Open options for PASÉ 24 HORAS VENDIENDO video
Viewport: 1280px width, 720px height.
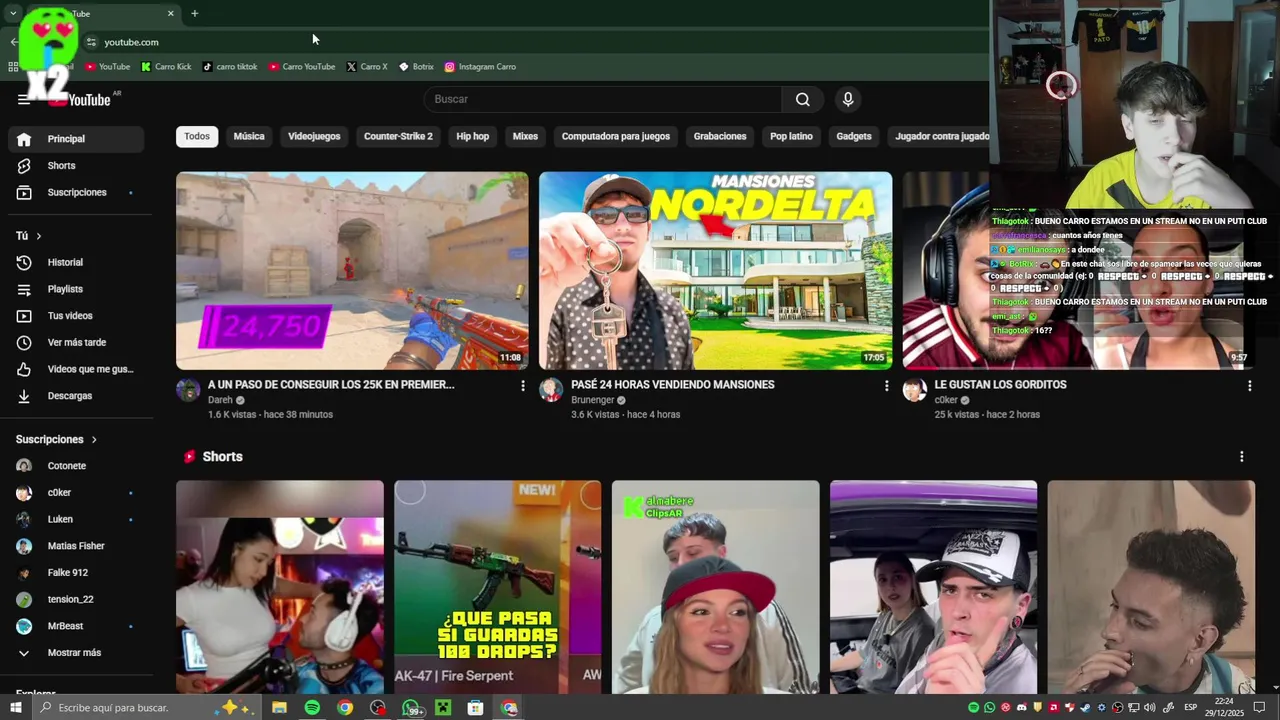[x=886, y=385]
